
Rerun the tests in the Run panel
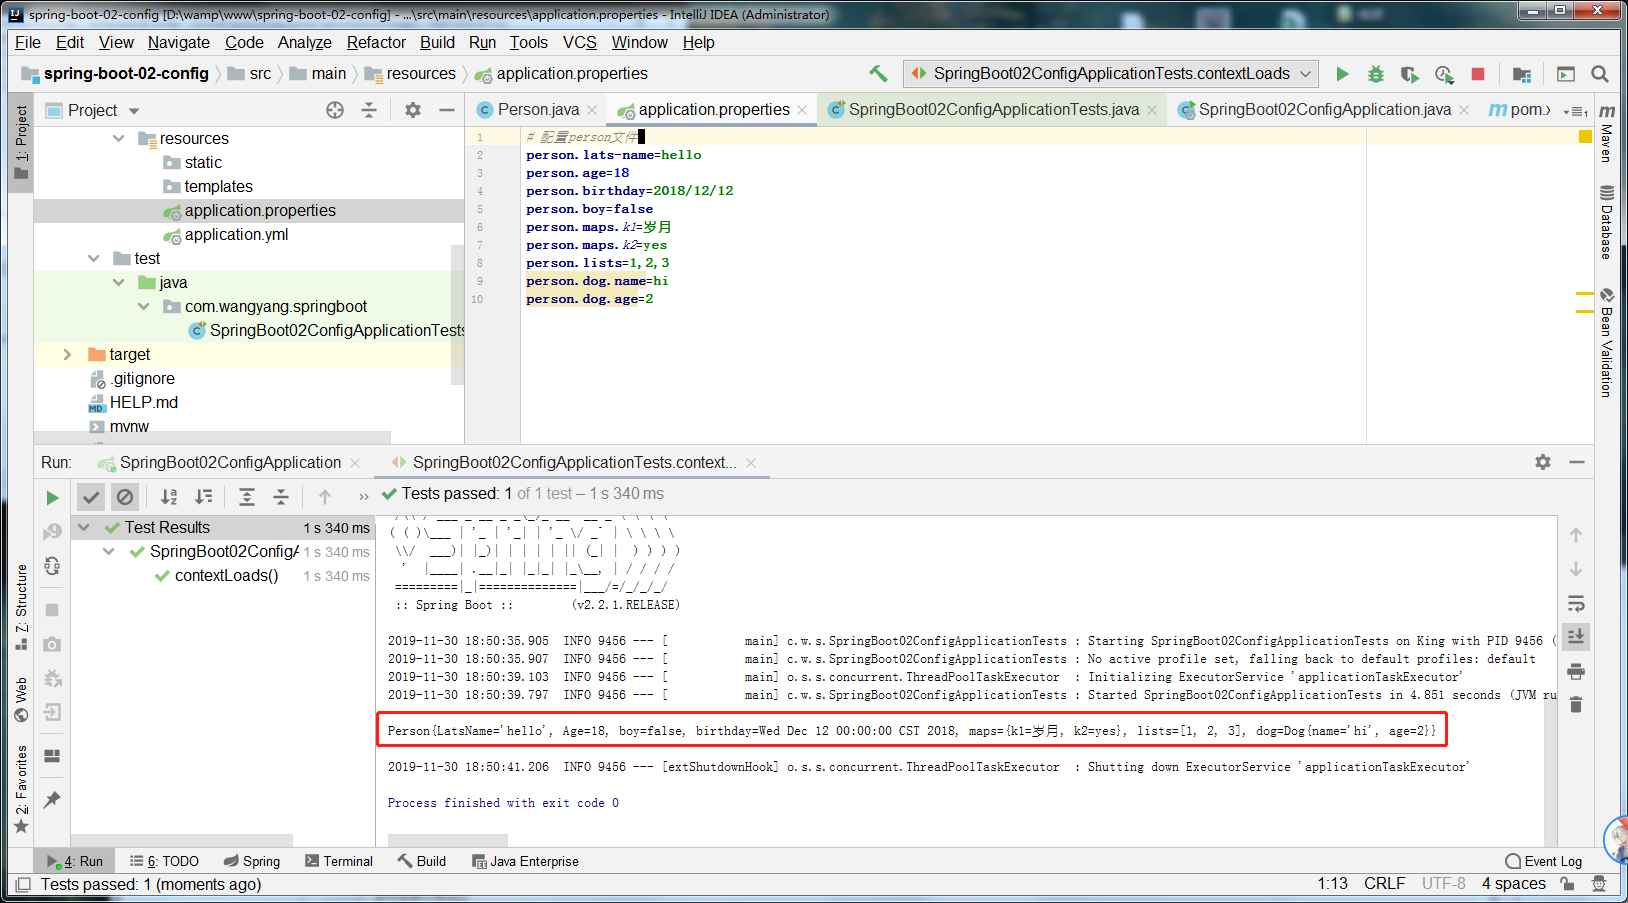coord(52,498)
